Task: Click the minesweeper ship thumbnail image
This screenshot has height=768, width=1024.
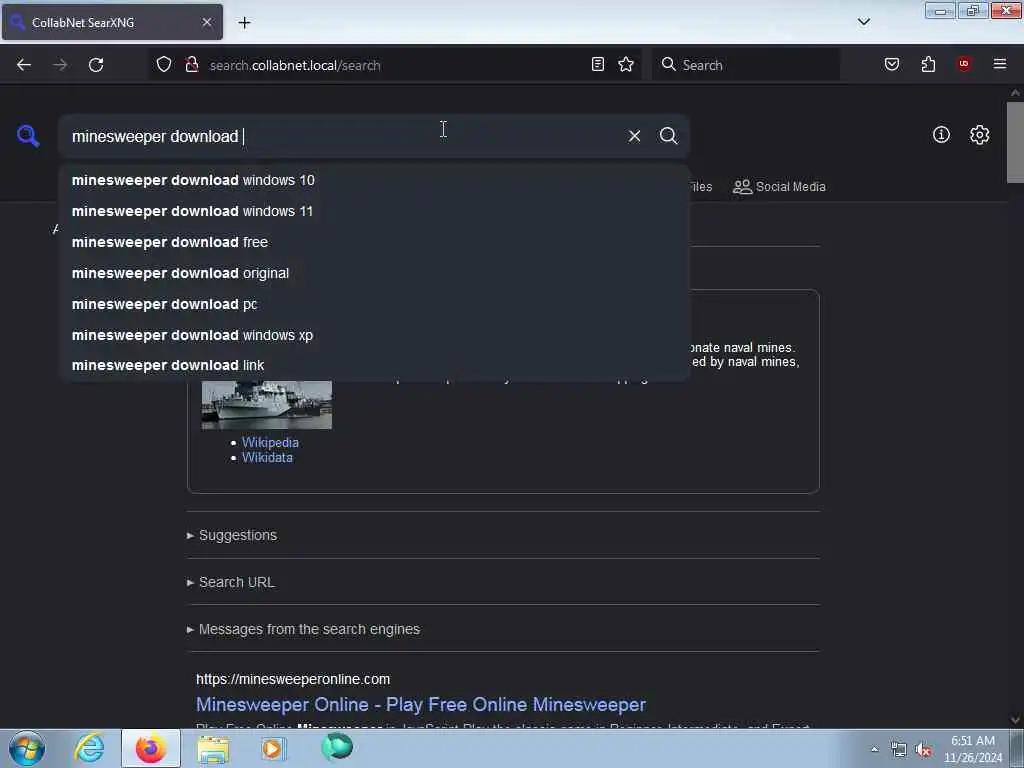Action: click(x=266, y=405)
